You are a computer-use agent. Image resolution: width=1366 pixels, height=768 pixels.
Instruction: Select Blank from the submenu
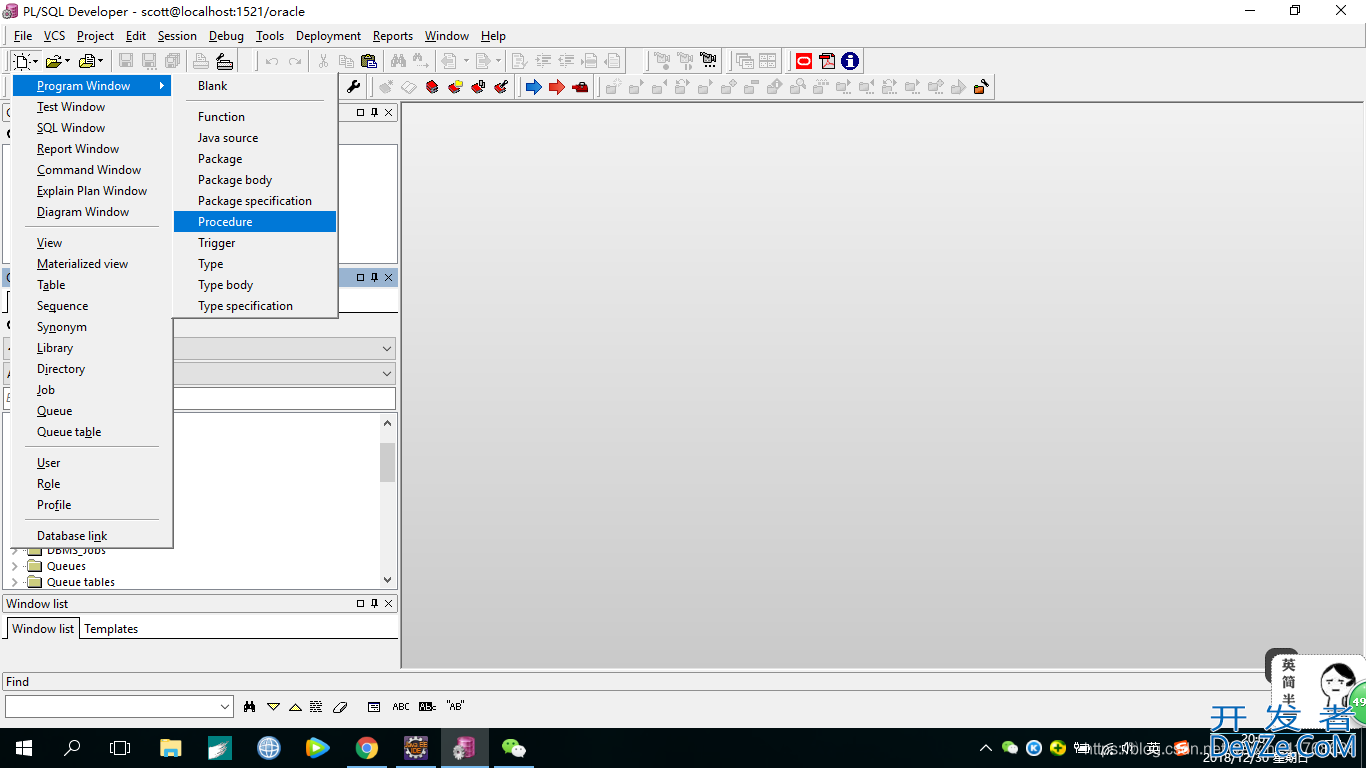coord(255,86)
